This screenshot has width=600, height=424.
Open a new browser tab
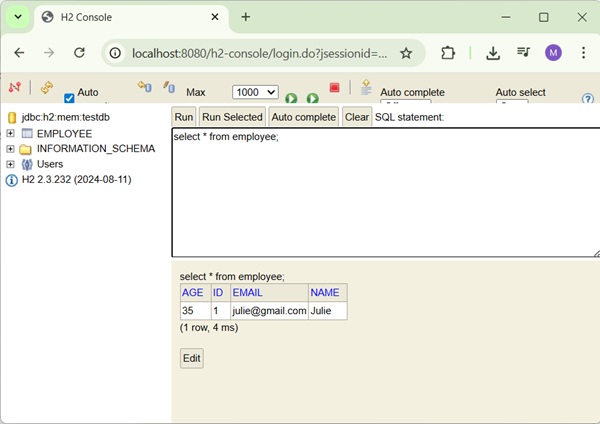tap(246, 17)
